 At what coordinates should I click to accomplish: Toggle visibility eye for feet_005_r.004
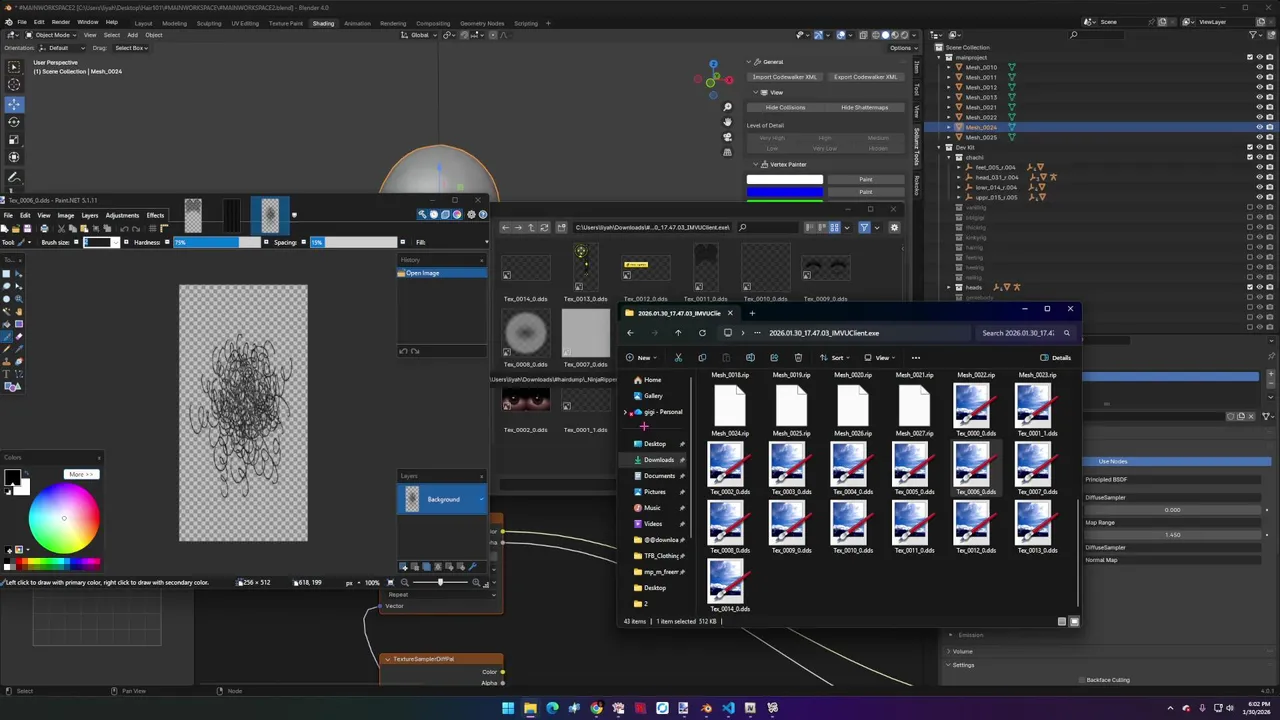tap(1260, 167)
